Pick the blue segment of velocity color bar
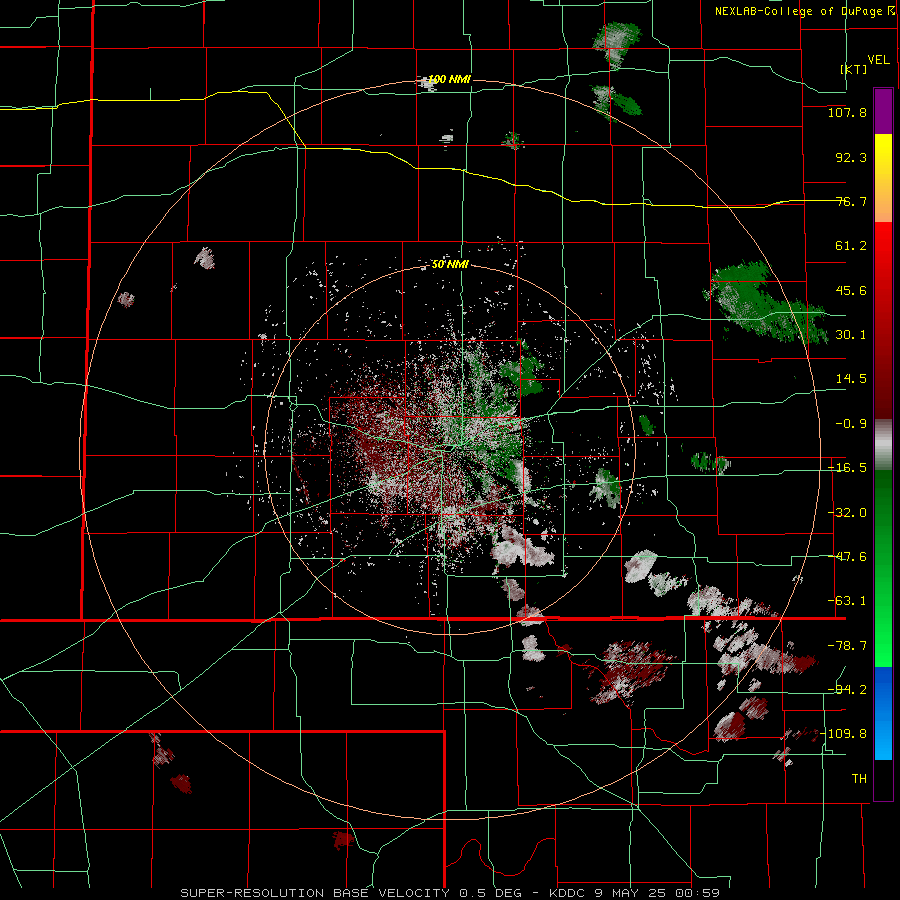Screen dimensions: 900x900 point(883,713)
